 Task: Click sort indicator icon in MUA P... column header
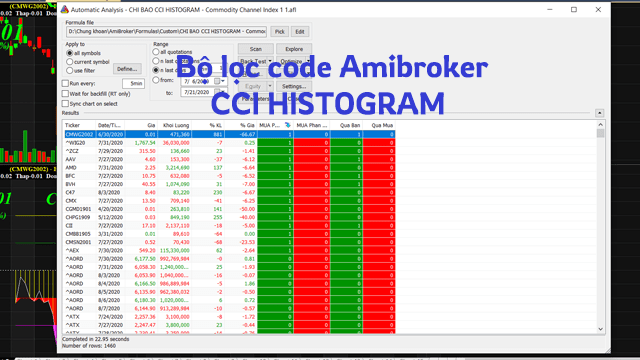(x=287, y=125)
